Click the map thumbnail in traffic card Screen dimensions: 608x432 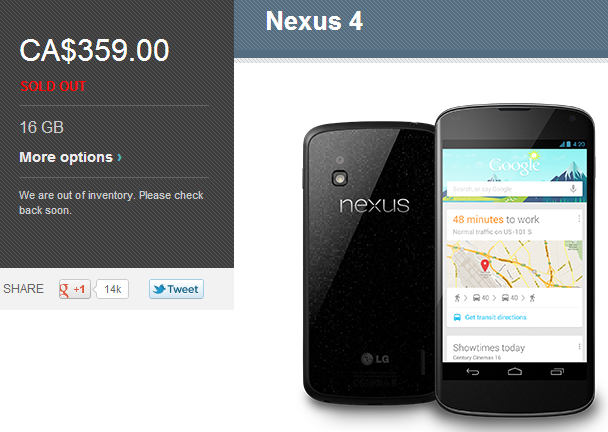[515, 264]
